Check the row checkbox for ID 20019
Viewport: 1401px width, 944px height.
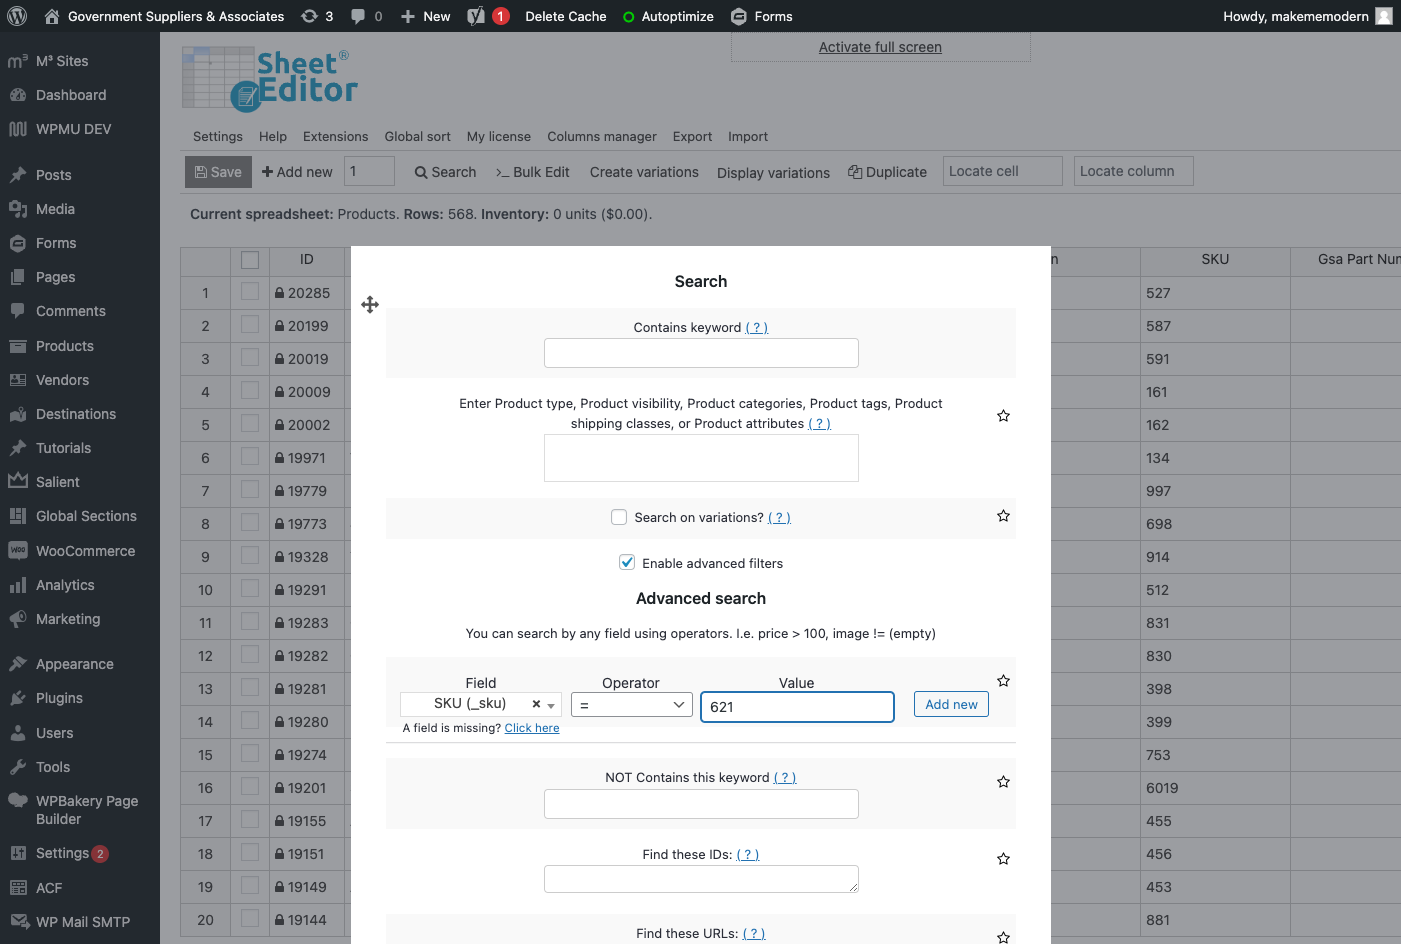(x=250, y=358)
